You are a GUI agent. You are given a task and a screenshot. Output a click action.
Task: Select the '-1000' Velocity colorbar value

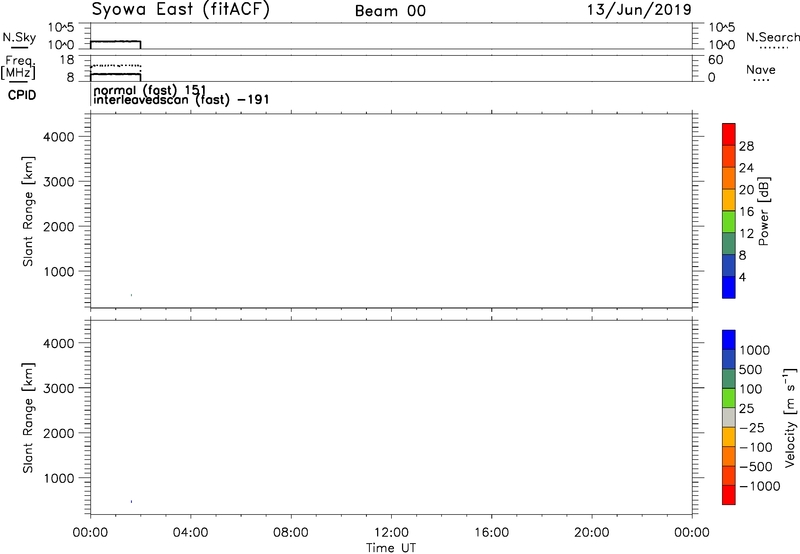coord(760,486)
